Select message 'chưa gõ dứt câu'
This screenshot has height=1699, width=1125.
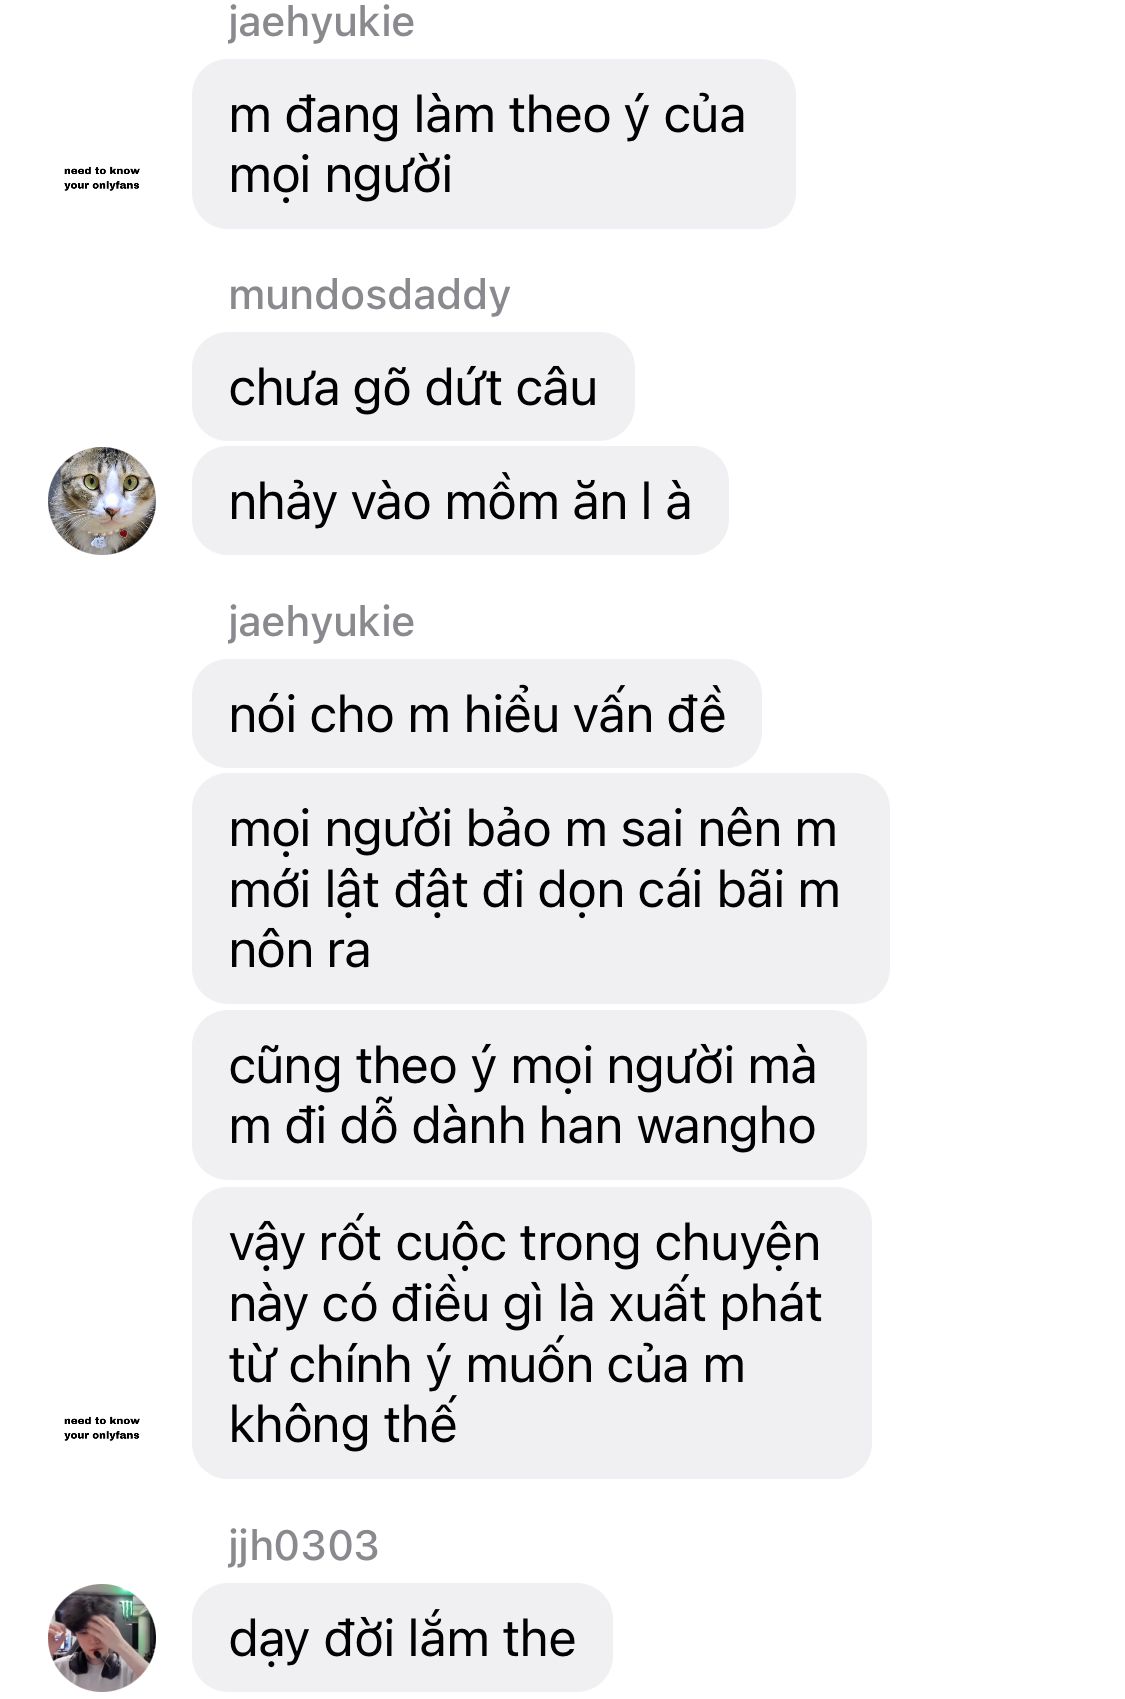click(413, 387)
